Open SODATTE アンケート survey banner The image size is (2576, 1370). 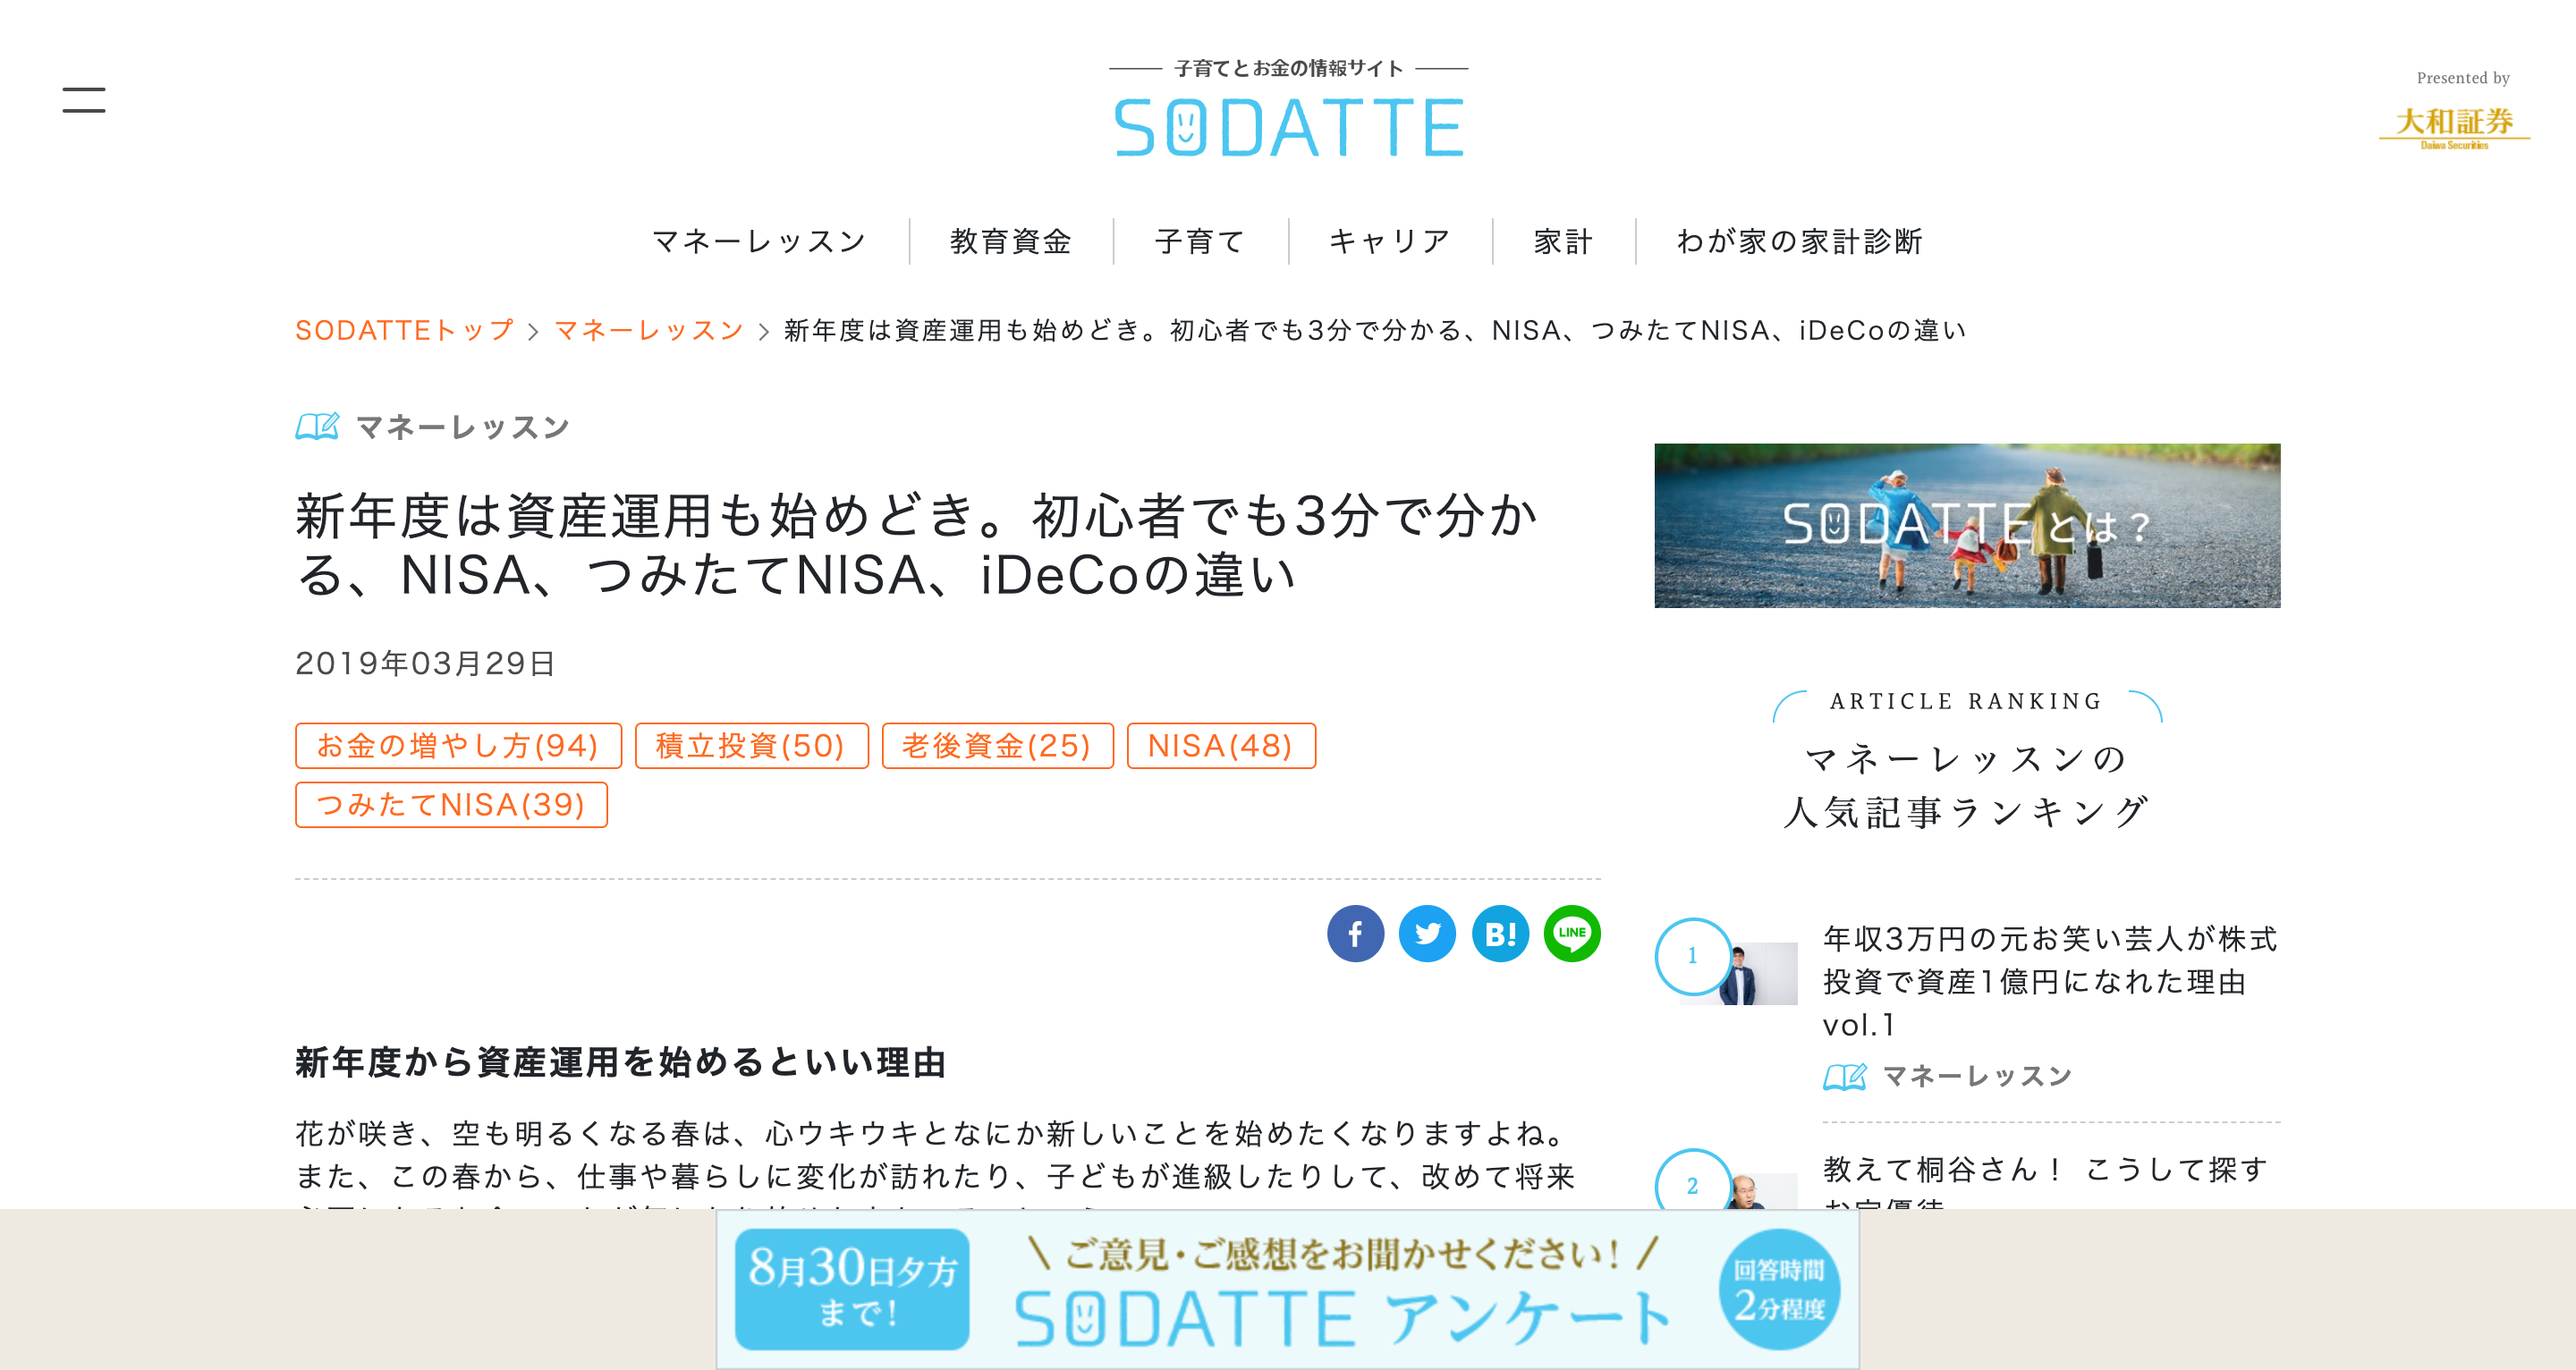tap(1288, 1290)
